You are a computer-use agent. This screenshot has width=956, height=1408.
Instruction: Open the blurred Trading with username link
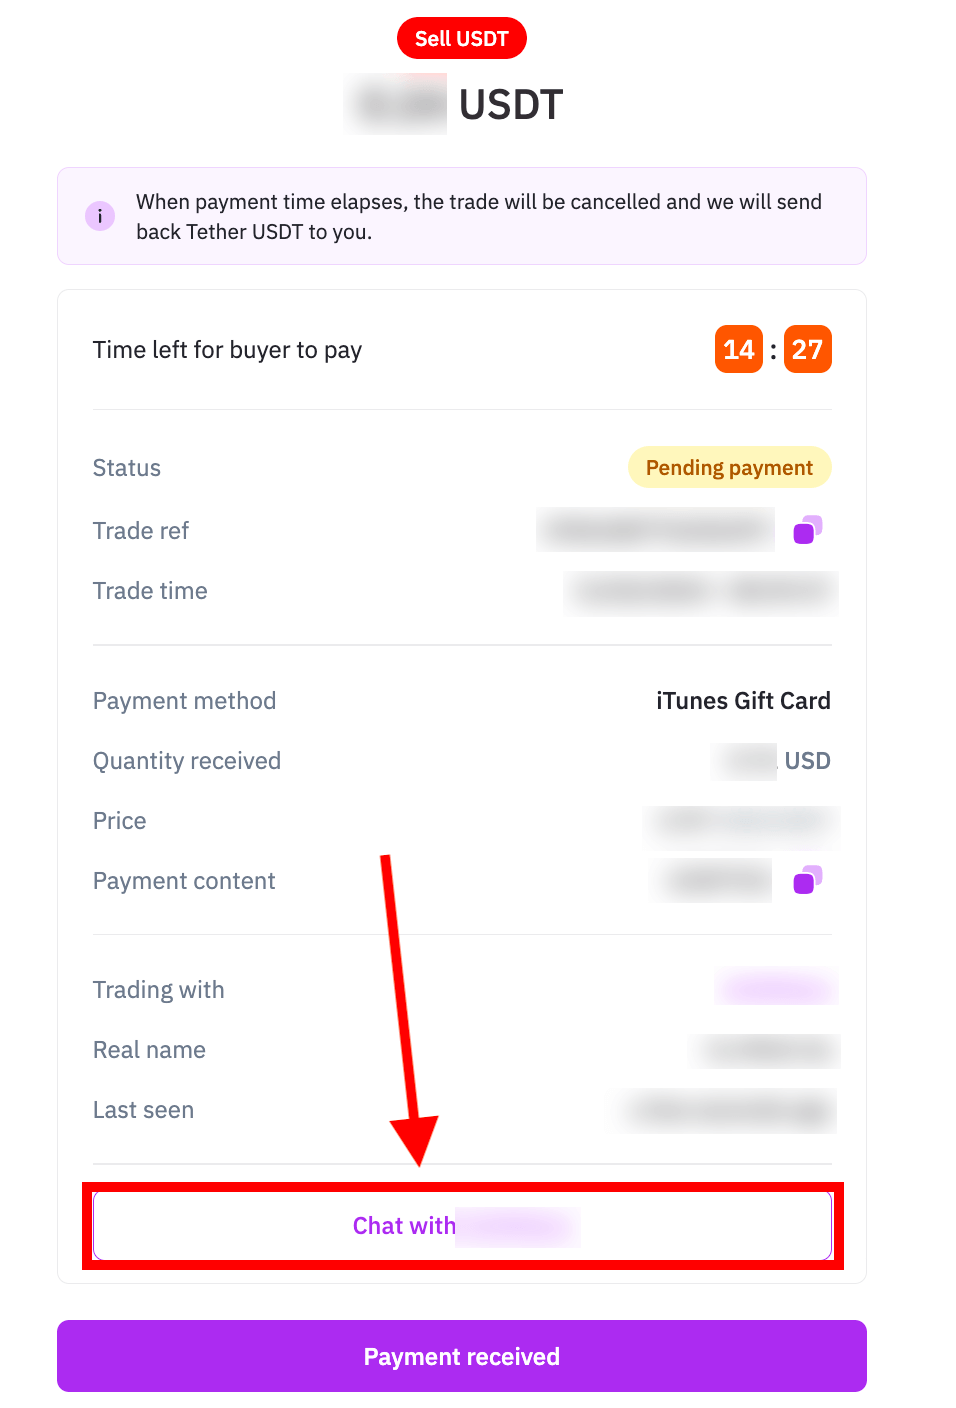[777, 988]
